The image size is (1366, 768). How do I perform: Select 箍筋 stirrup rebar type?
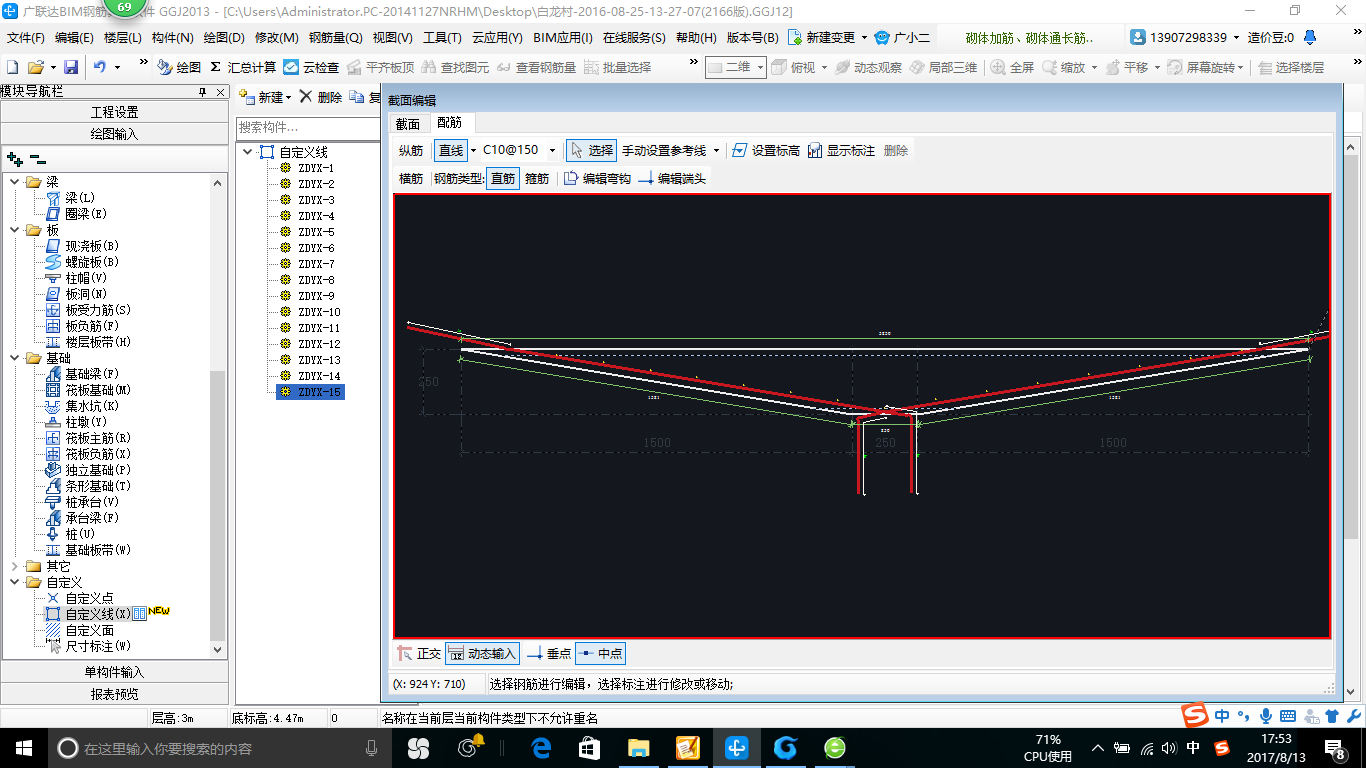coord(537,179)
